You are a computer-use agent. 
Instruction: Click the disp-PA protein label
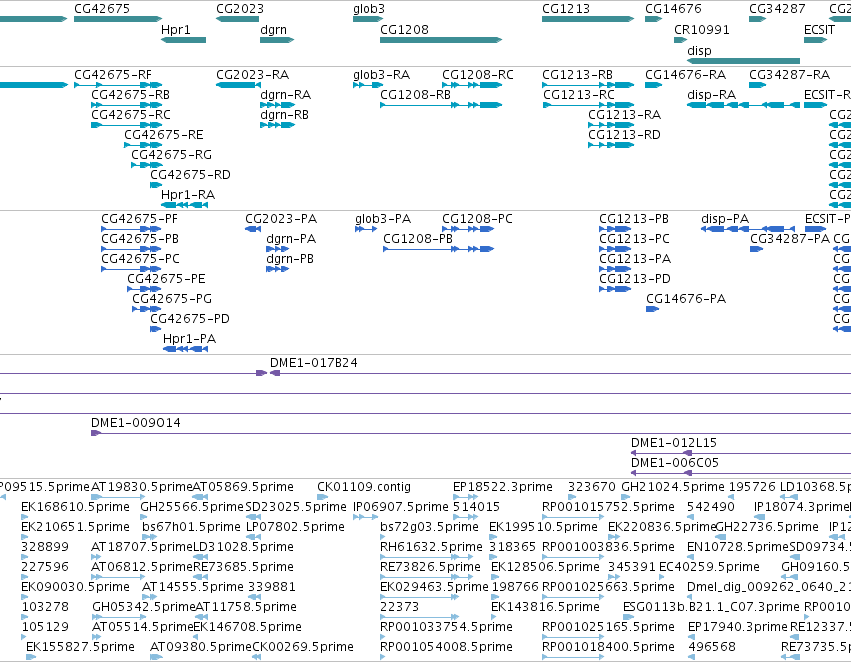point(725,219)
